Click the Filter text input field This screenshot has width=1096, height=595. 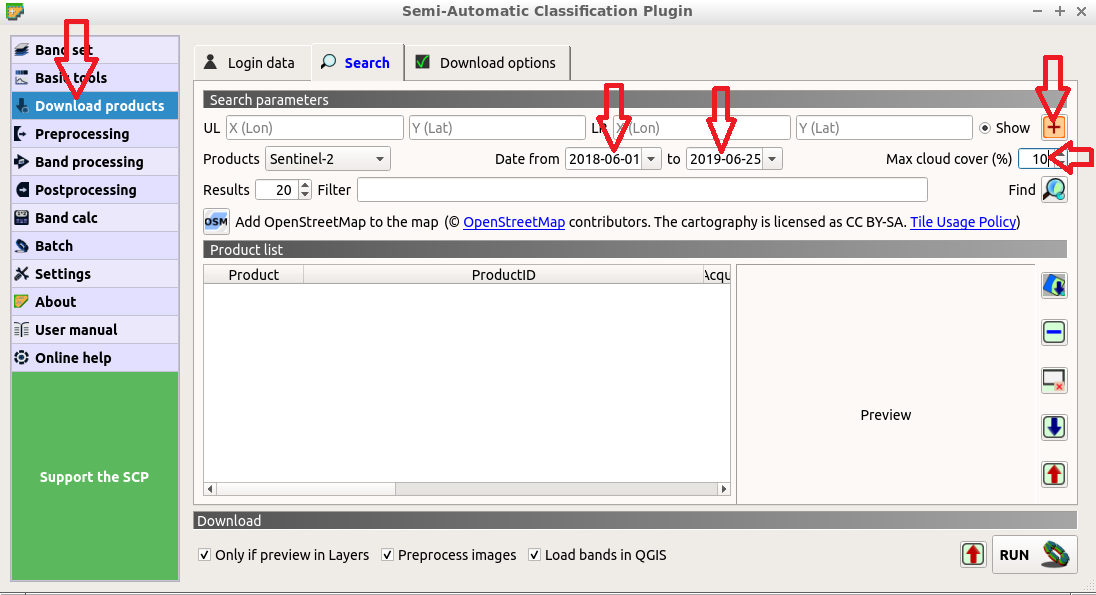[x=641, y=190]
